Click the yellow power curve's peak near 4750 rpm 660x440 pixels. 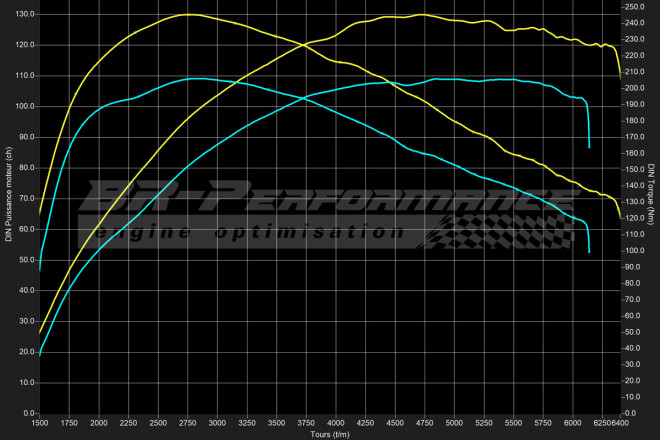(x=422, y=15)
